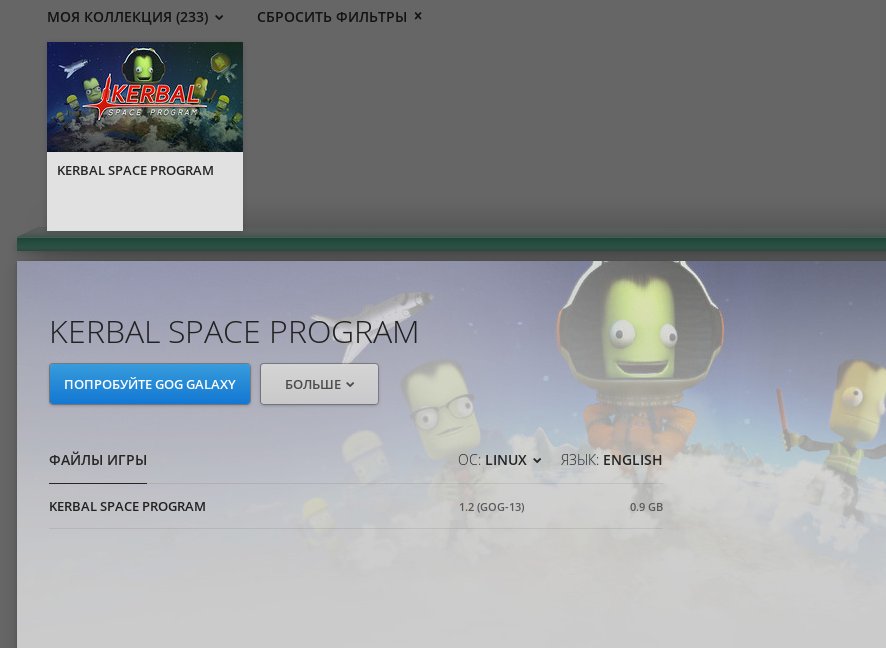Screen dimensions: 886x648
Task: Click the × icon next to СБРОСИТЬ ФИЛЬТРЫ
Action: click(418, 16)
